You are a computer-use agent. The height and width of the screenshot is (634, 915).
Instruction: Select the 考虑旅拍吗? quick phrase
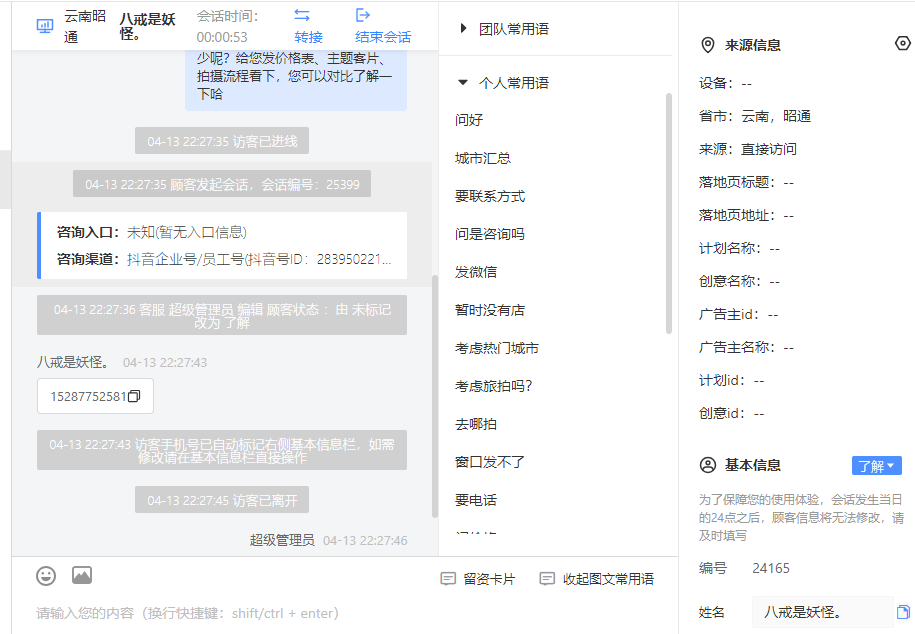click(x=494, y=386)
